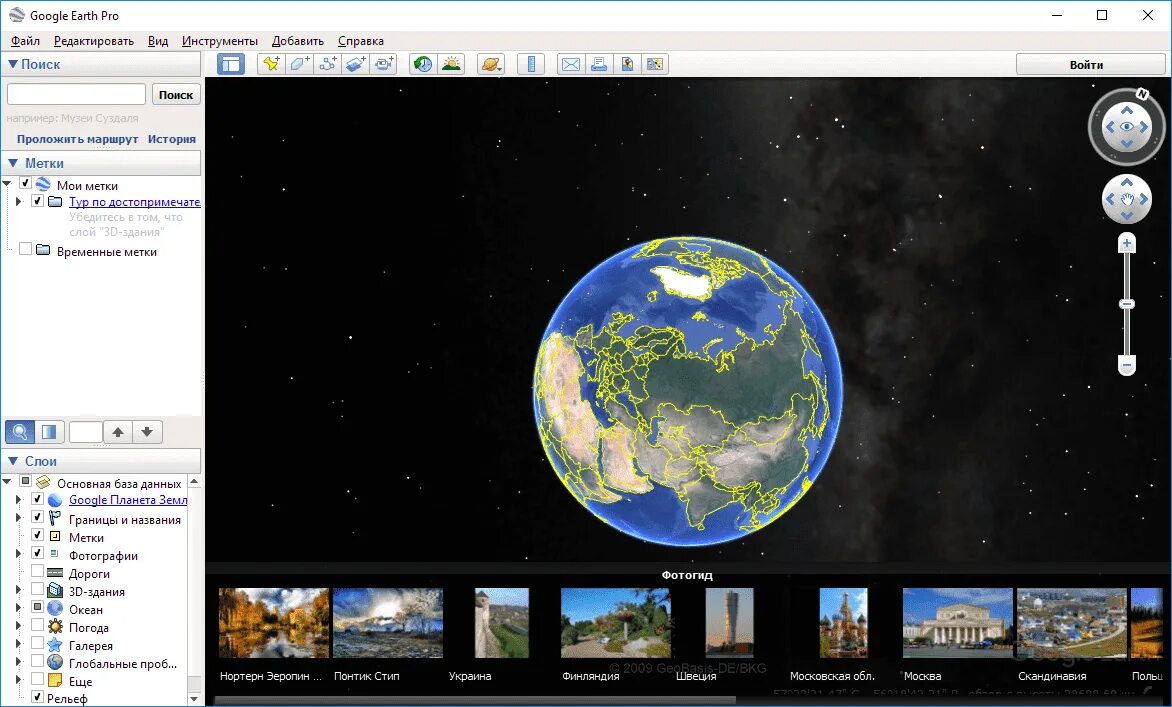Enable the Дороги layer checkbox
1172x707 pixels.
click(36, 572)
